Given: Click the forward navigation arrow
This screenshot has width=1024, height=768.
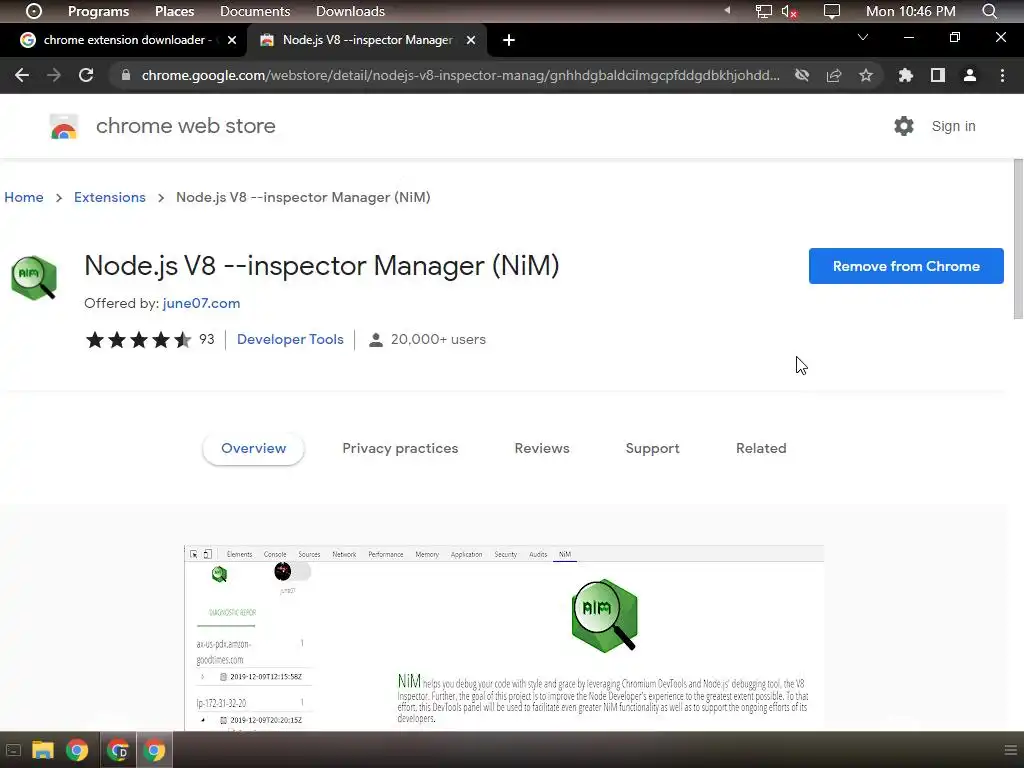Looking at the screenshot, I should pos(54,75).
